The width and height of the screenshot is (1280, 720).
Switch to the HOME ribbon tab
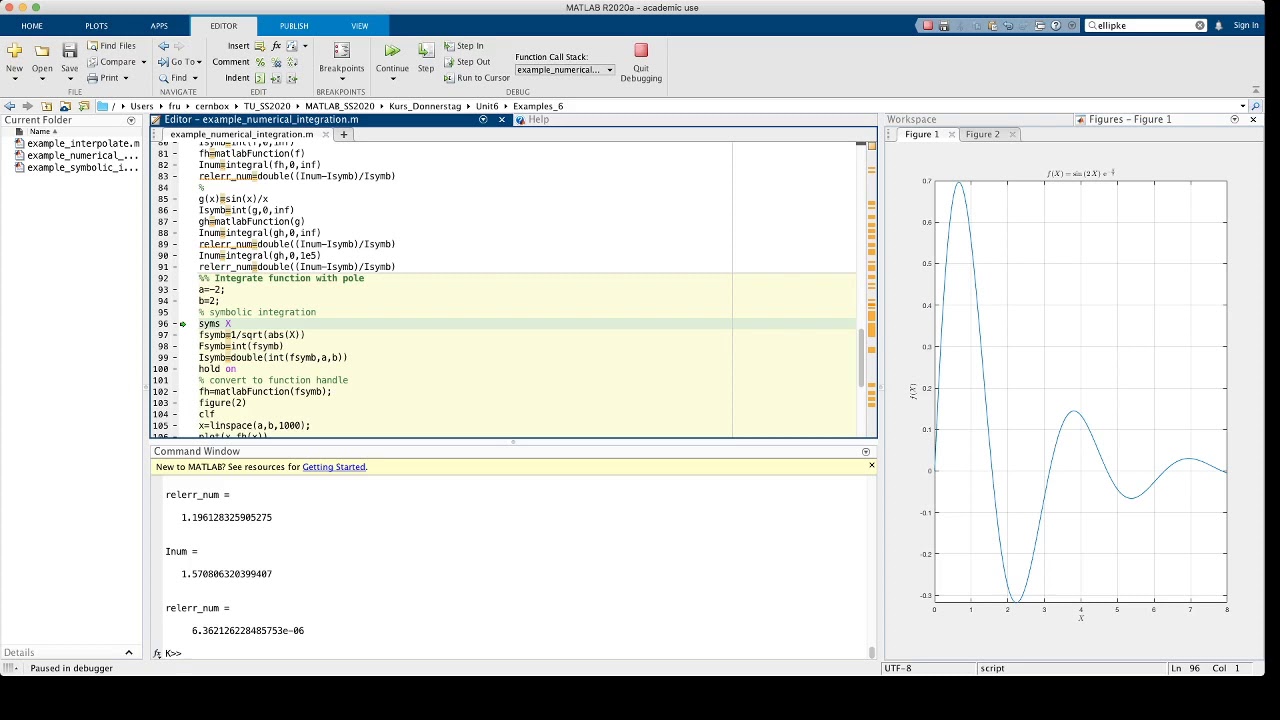(32, 26)
